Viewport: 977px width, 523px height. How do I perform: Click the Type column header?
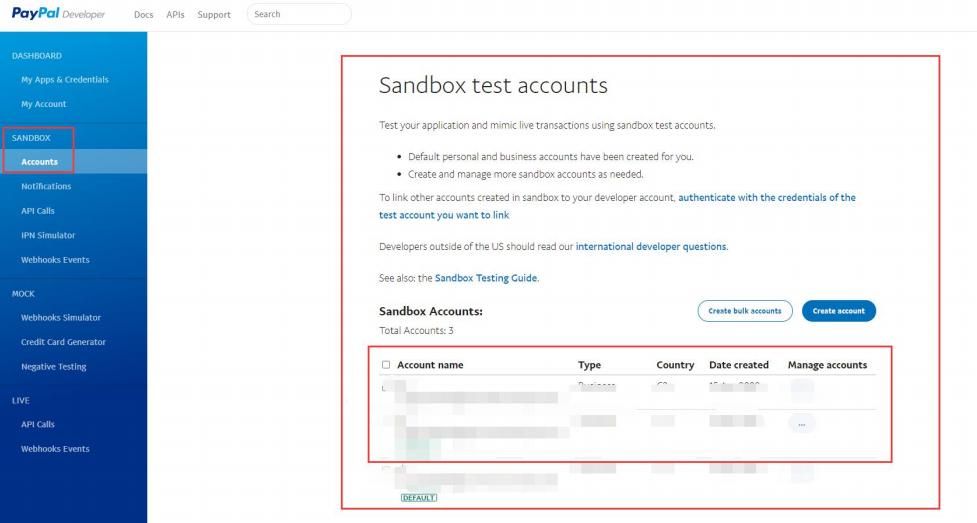point(589,365)
